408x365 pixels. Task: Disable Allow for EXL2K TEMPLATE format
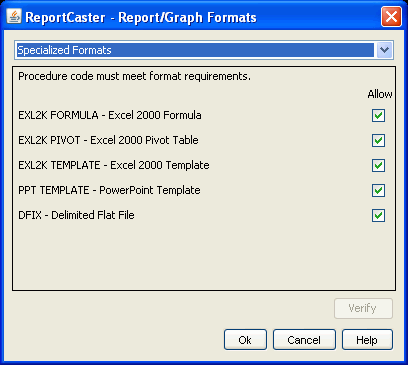click(378, 166)
